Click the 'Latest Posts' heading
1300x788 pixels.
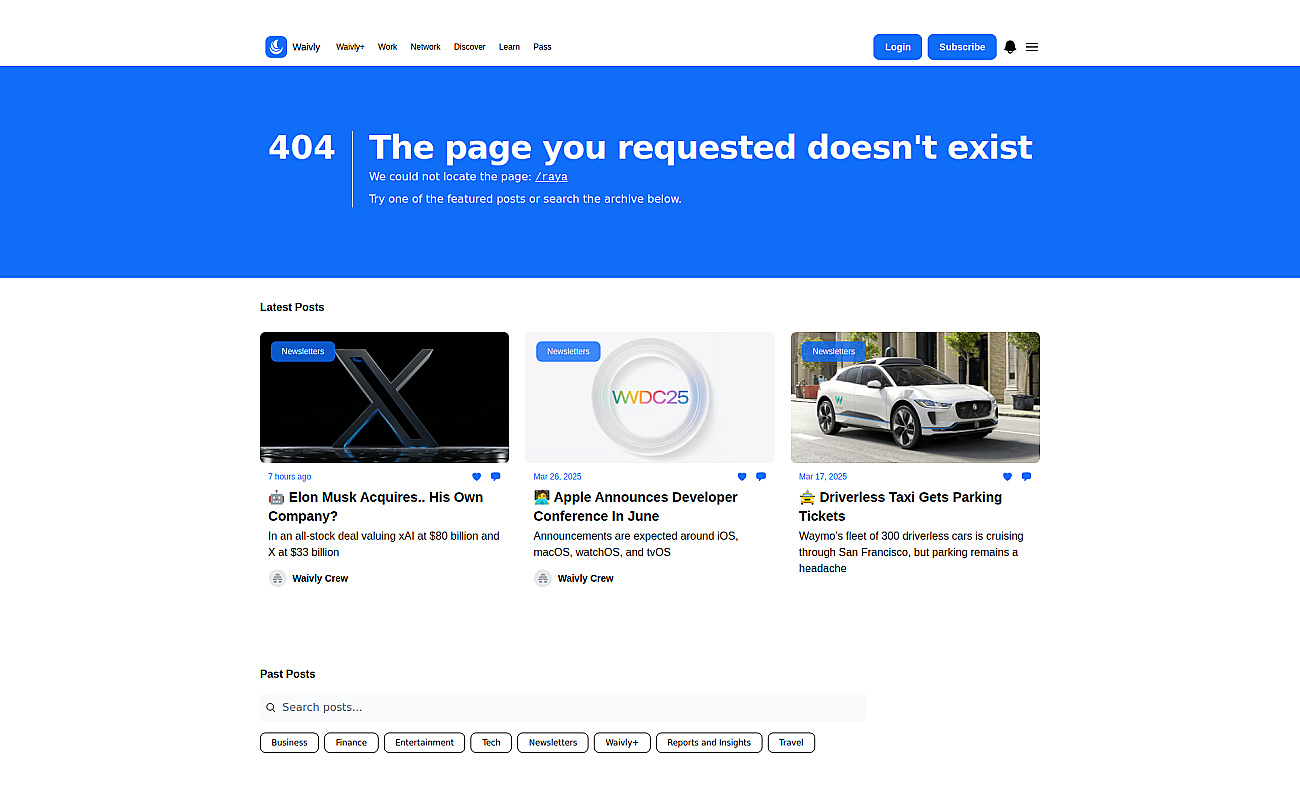(x=292, y=307)
